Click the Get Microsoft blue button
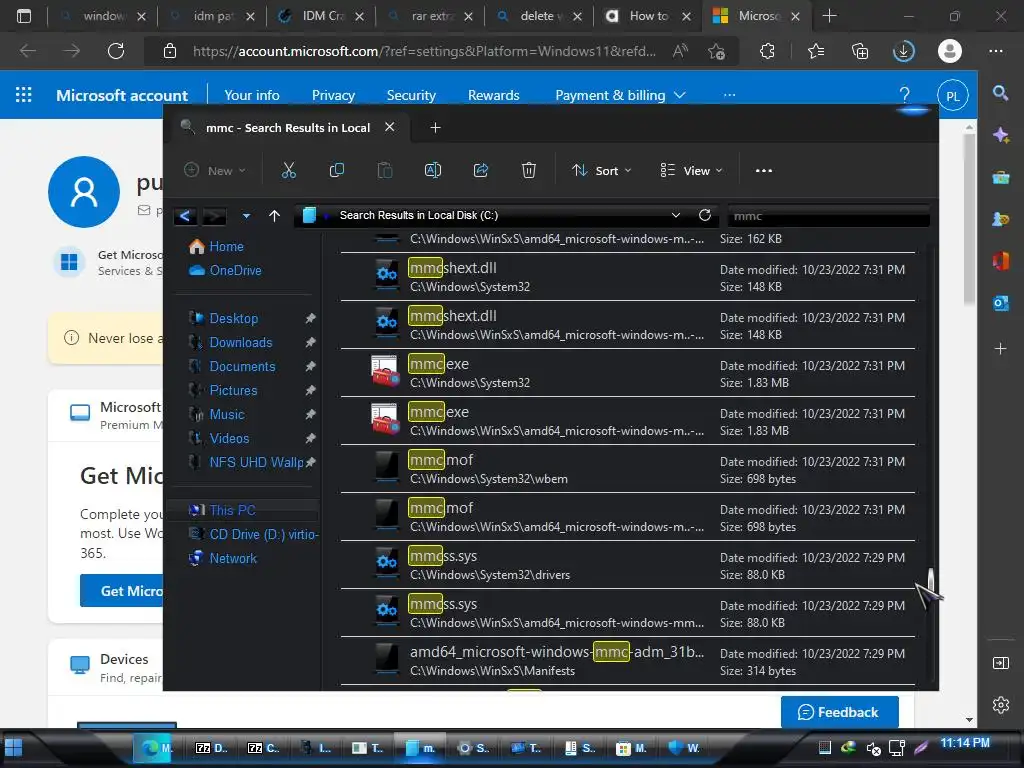1024x768 pixels. point(123,590)
